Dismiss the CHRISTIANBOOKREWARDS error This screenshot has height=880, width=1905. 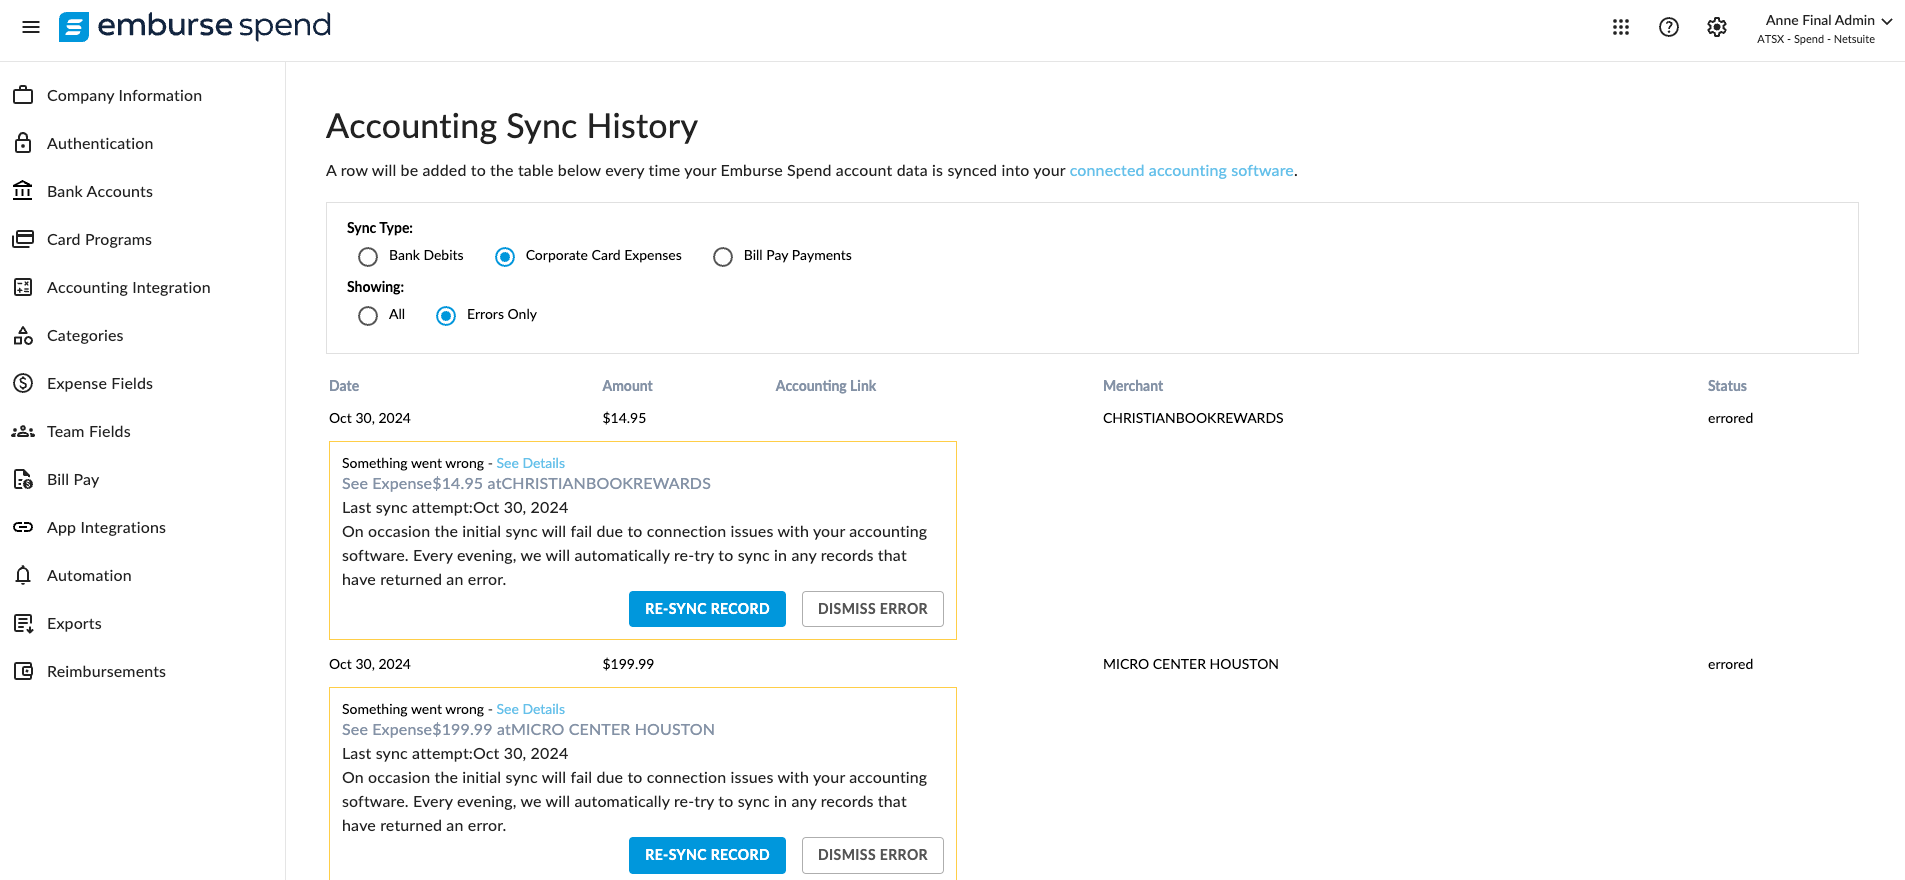coord(873,609)
